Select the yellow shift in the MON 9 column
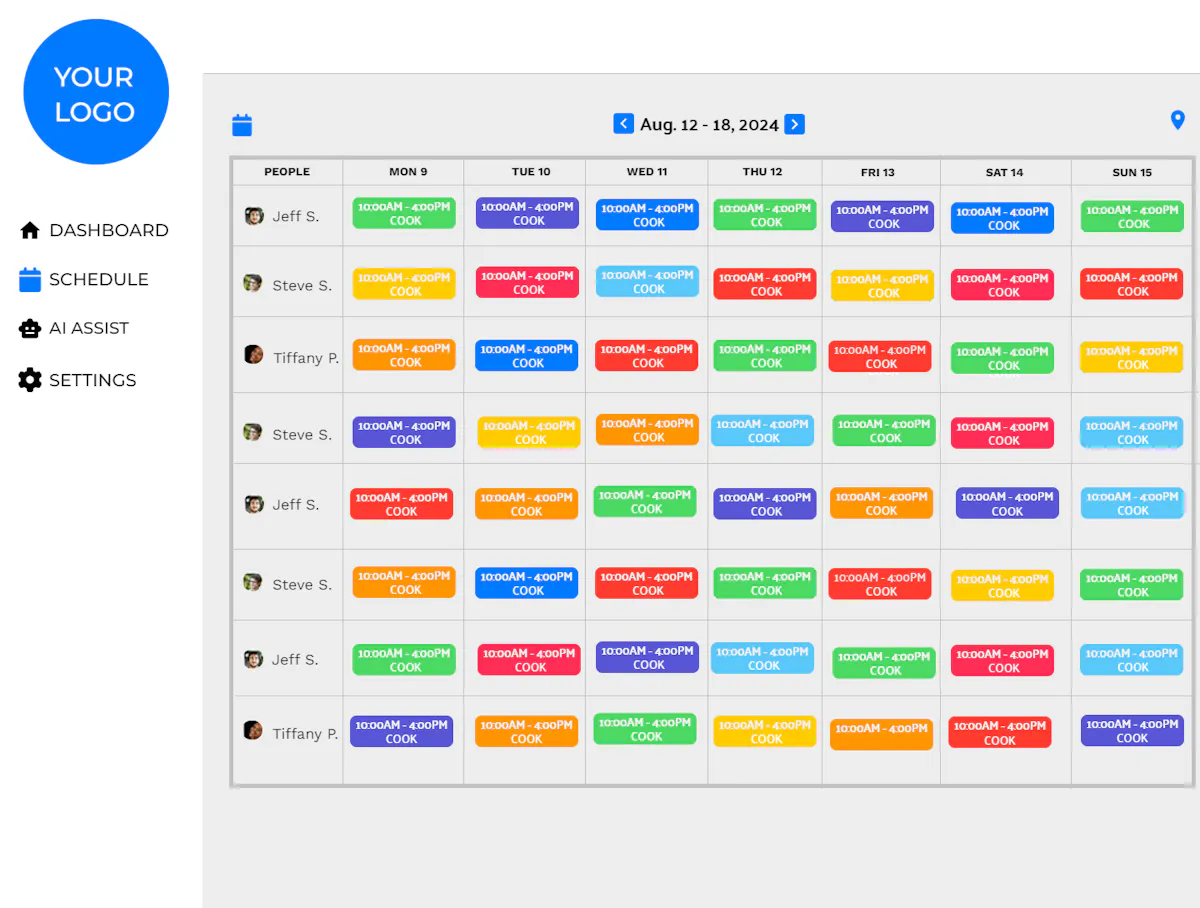Viewport: 1200px width, 908px height. [404, 284]
